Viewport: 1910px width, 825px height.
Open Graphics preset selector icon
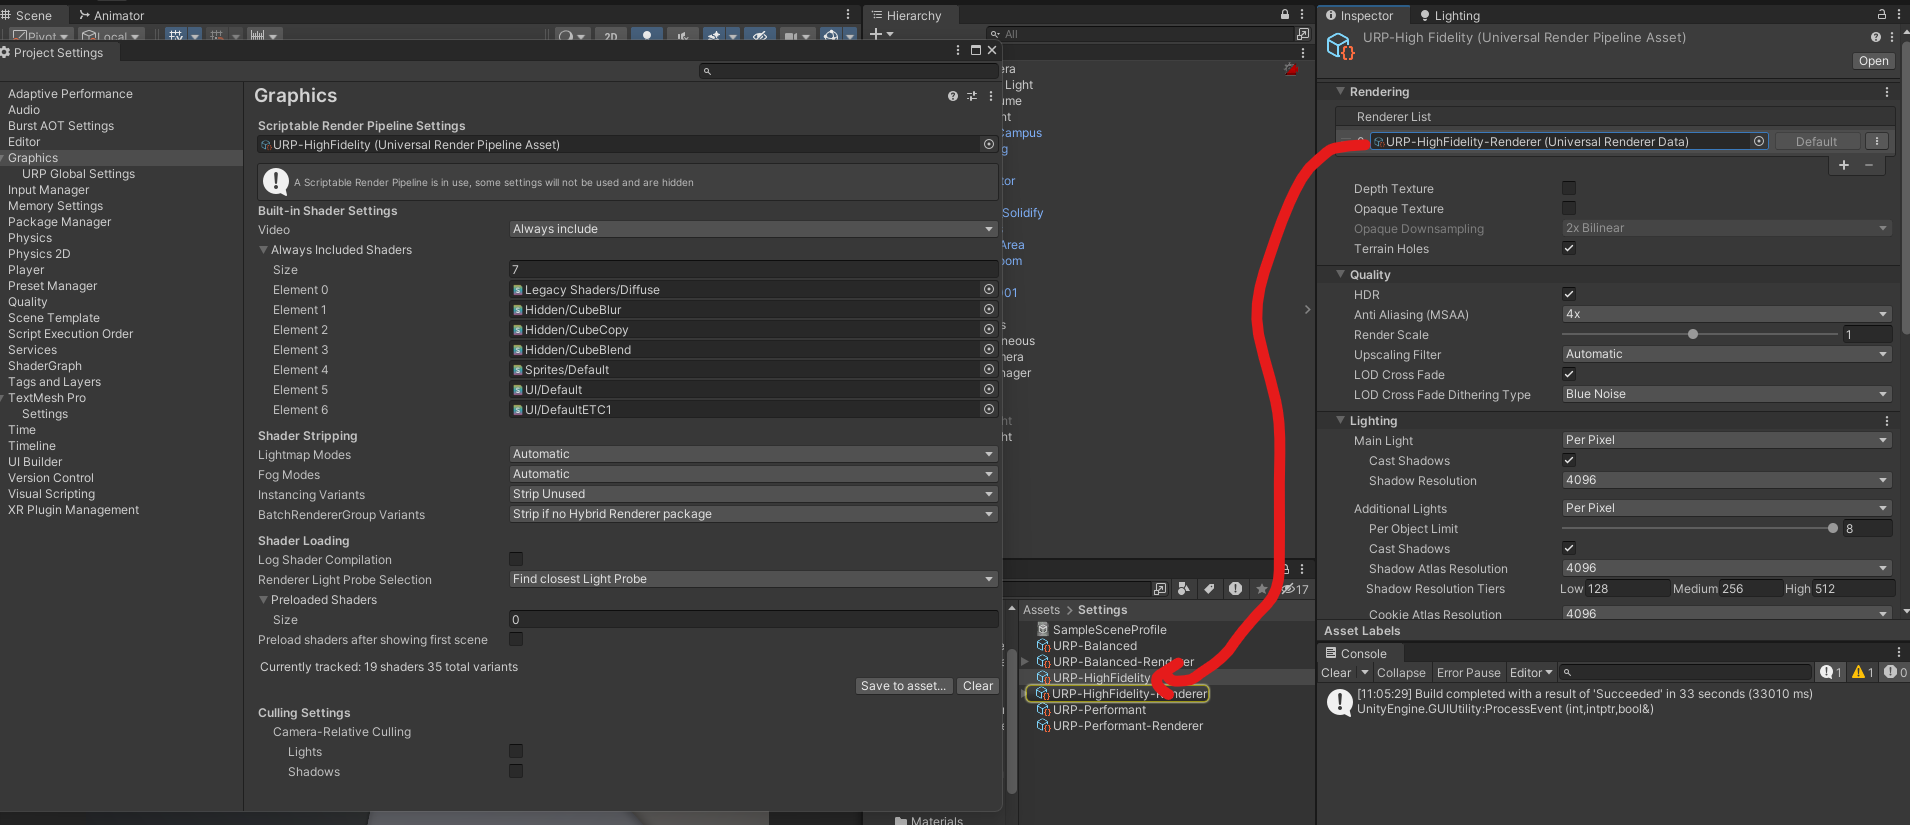pos(972,96)
